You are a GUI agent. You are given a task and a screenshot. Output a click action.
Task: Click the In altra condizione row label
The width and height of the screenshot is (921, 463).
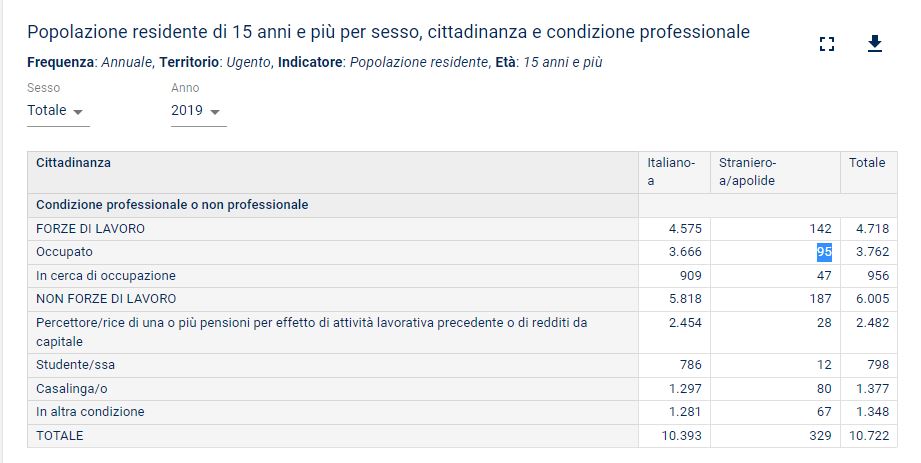90,412
